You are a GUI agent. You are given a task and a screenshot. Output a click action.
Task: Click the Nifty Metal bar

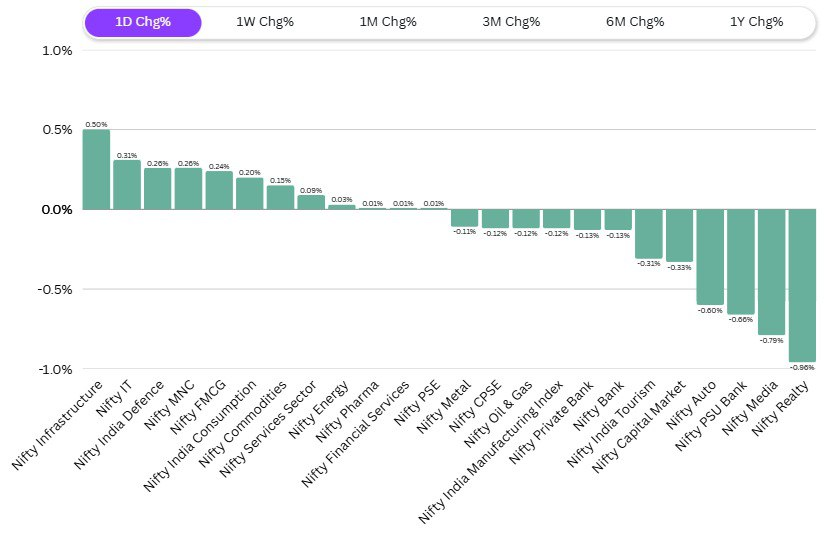point(465,218)
